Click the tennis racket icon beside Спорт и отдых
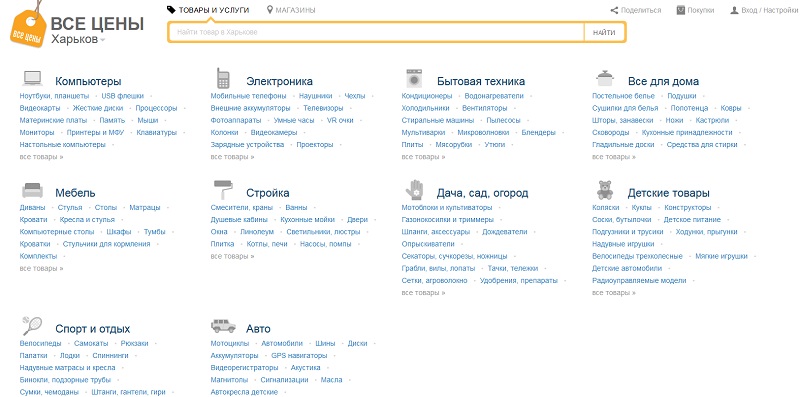800x397 pixels. click(32, 325)
